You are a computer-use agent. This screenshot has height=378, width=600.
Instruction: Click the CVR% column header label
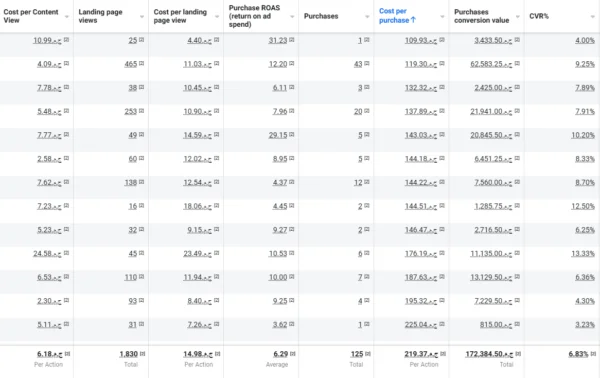pyautogui.click(x=539, y=16)
